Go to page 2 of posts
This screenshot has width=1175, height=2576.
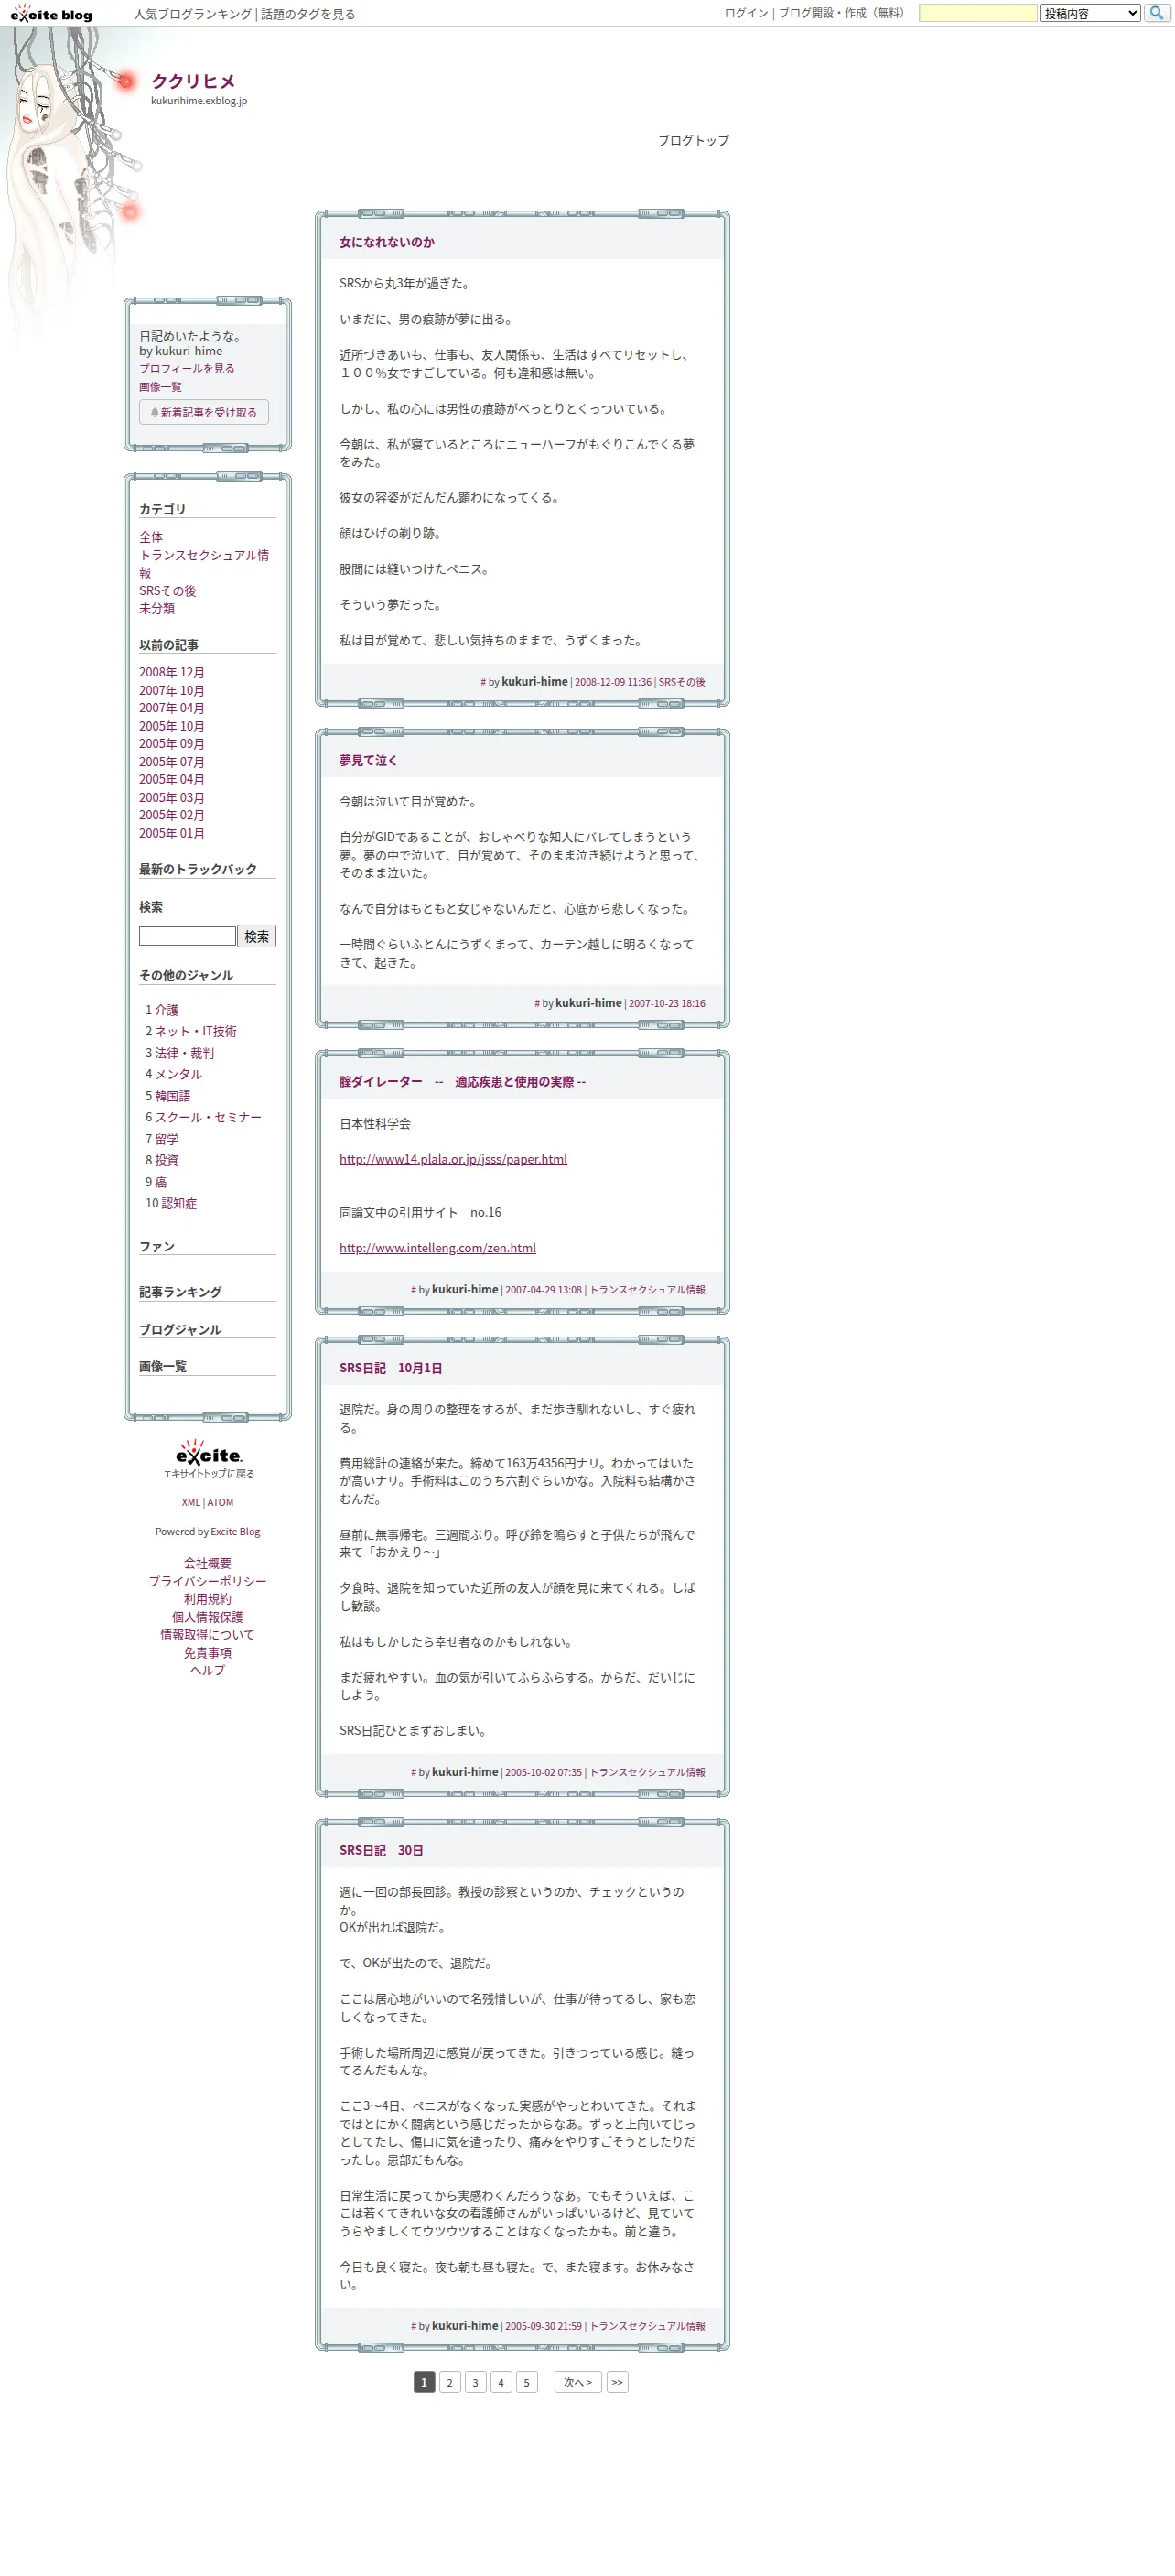point(450,2382)
